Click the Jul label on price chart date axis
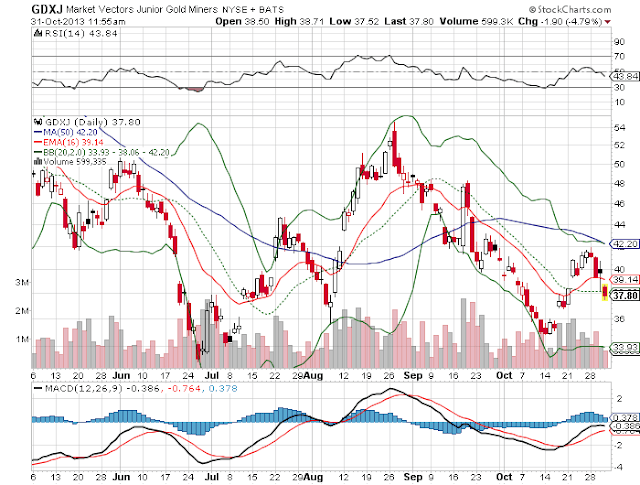The height and width of the screenshot is (485, 640). pyautogui.click(x=212, y=376)
